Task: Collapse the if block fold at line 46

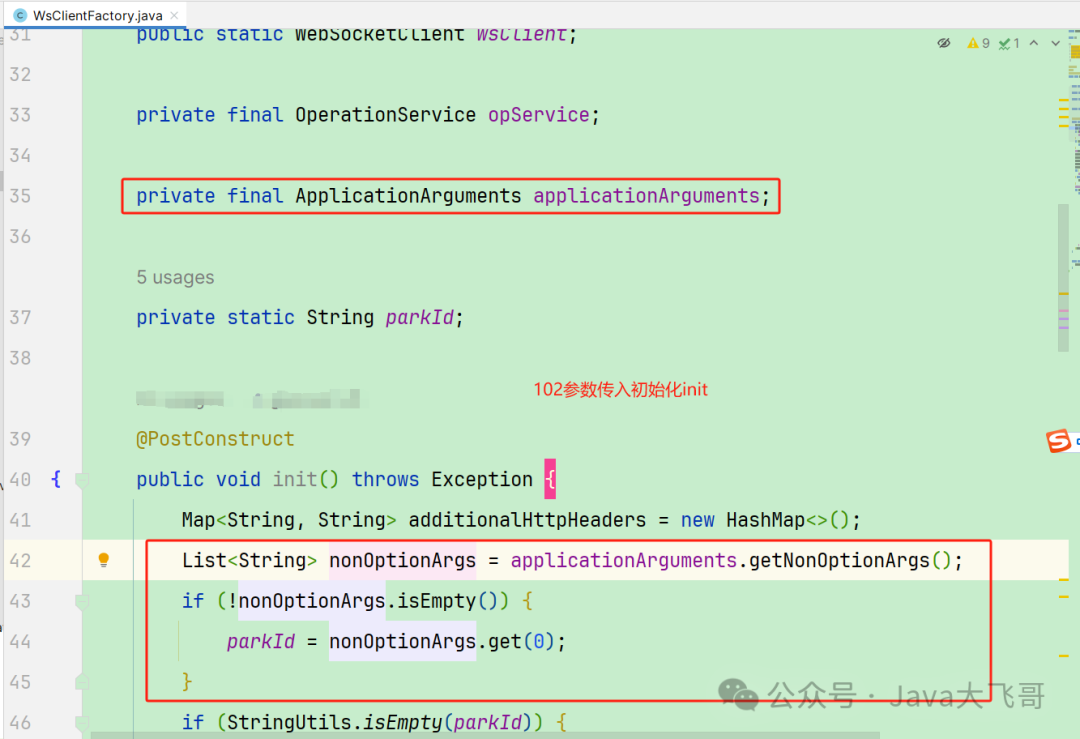Action: (x=82, y=722)
